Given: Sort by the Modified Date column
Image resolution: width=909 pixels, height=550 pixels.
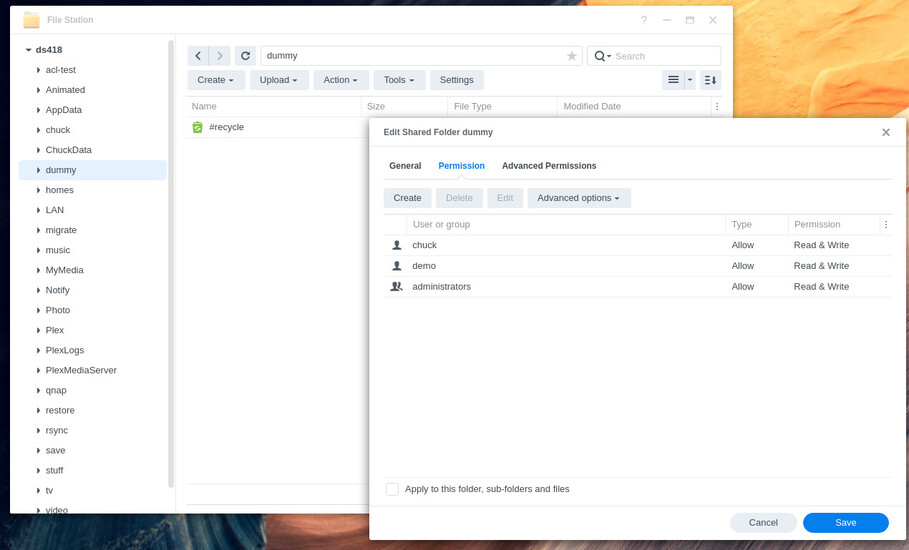Looking at the screenshot, I should coord(634,107).
